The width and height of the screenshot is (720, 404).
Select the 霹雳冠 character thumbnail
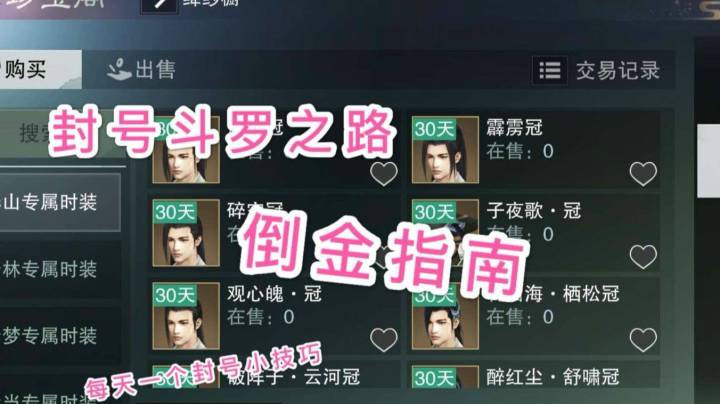445,150
